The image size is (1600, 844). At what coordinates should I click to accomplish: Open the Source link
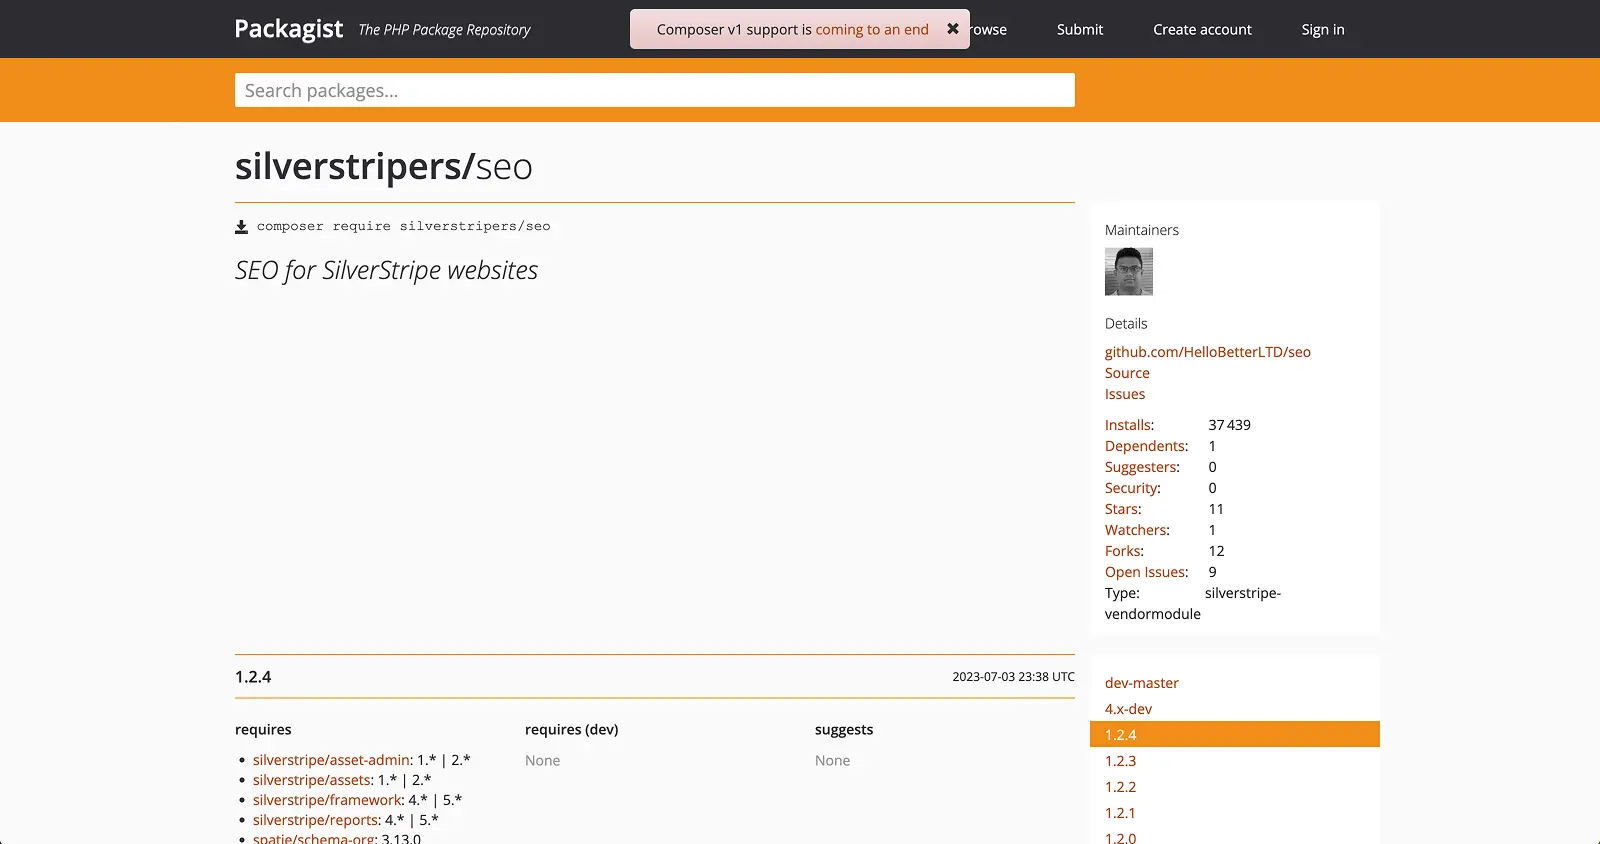1127,373
